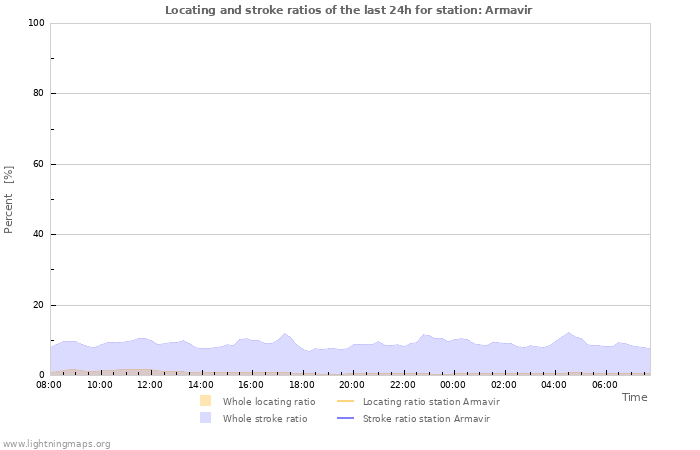The height and width of the screenshot is (450, 700).
Task: Click the 'Percent [%]' y-axis label
Action: [8, 200]
